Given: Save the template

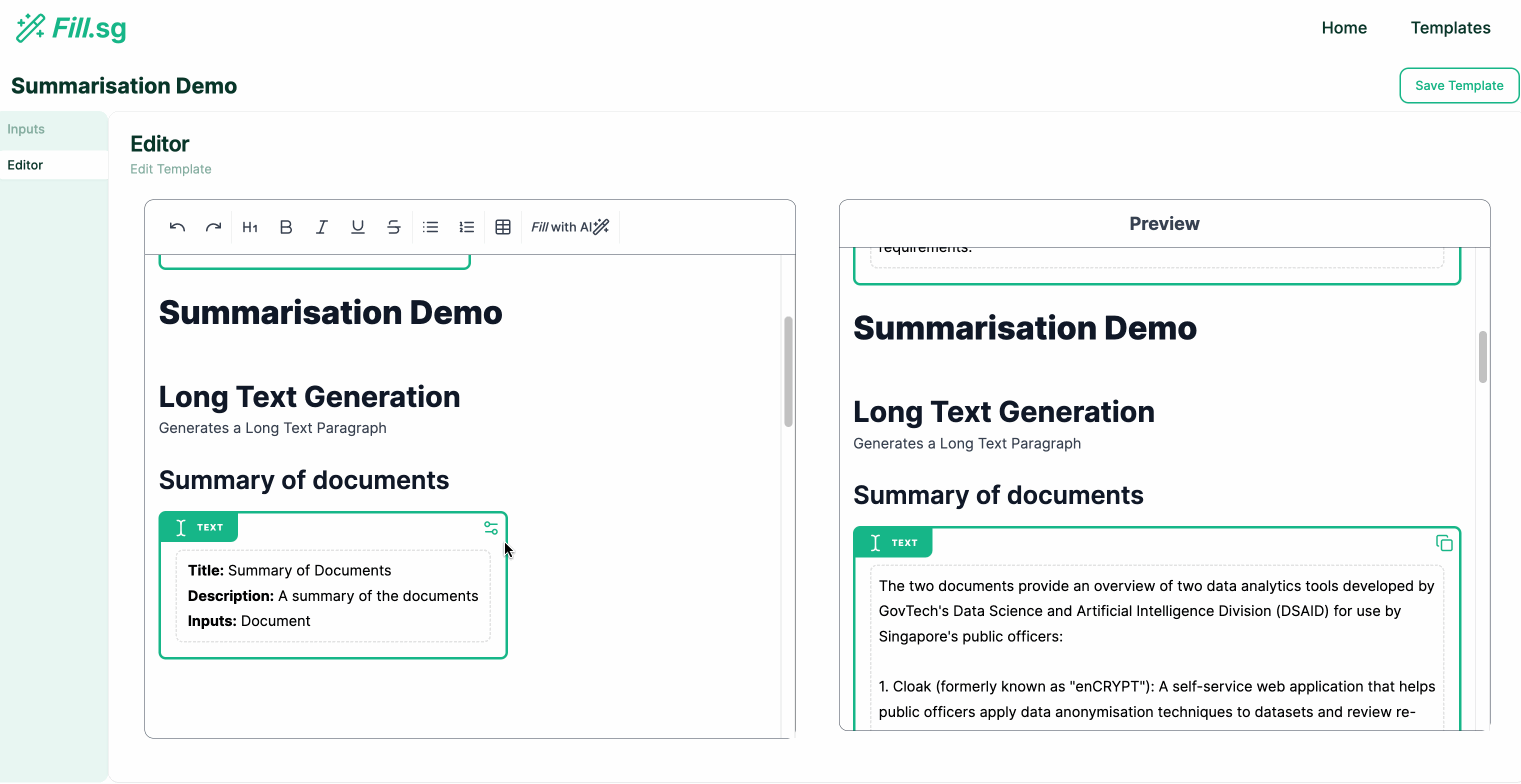Looking at the screenshot, I should (x=1459, y=86).
